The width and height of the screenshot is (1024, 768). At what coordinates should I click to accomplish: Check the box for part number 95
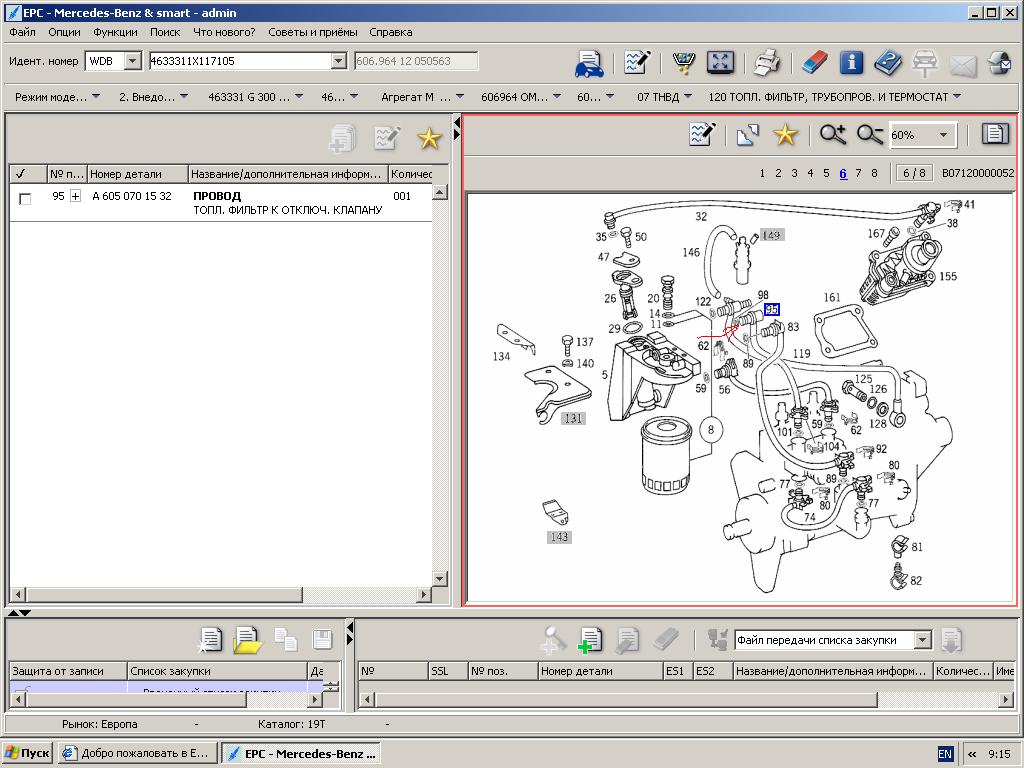tap(25, 198)
